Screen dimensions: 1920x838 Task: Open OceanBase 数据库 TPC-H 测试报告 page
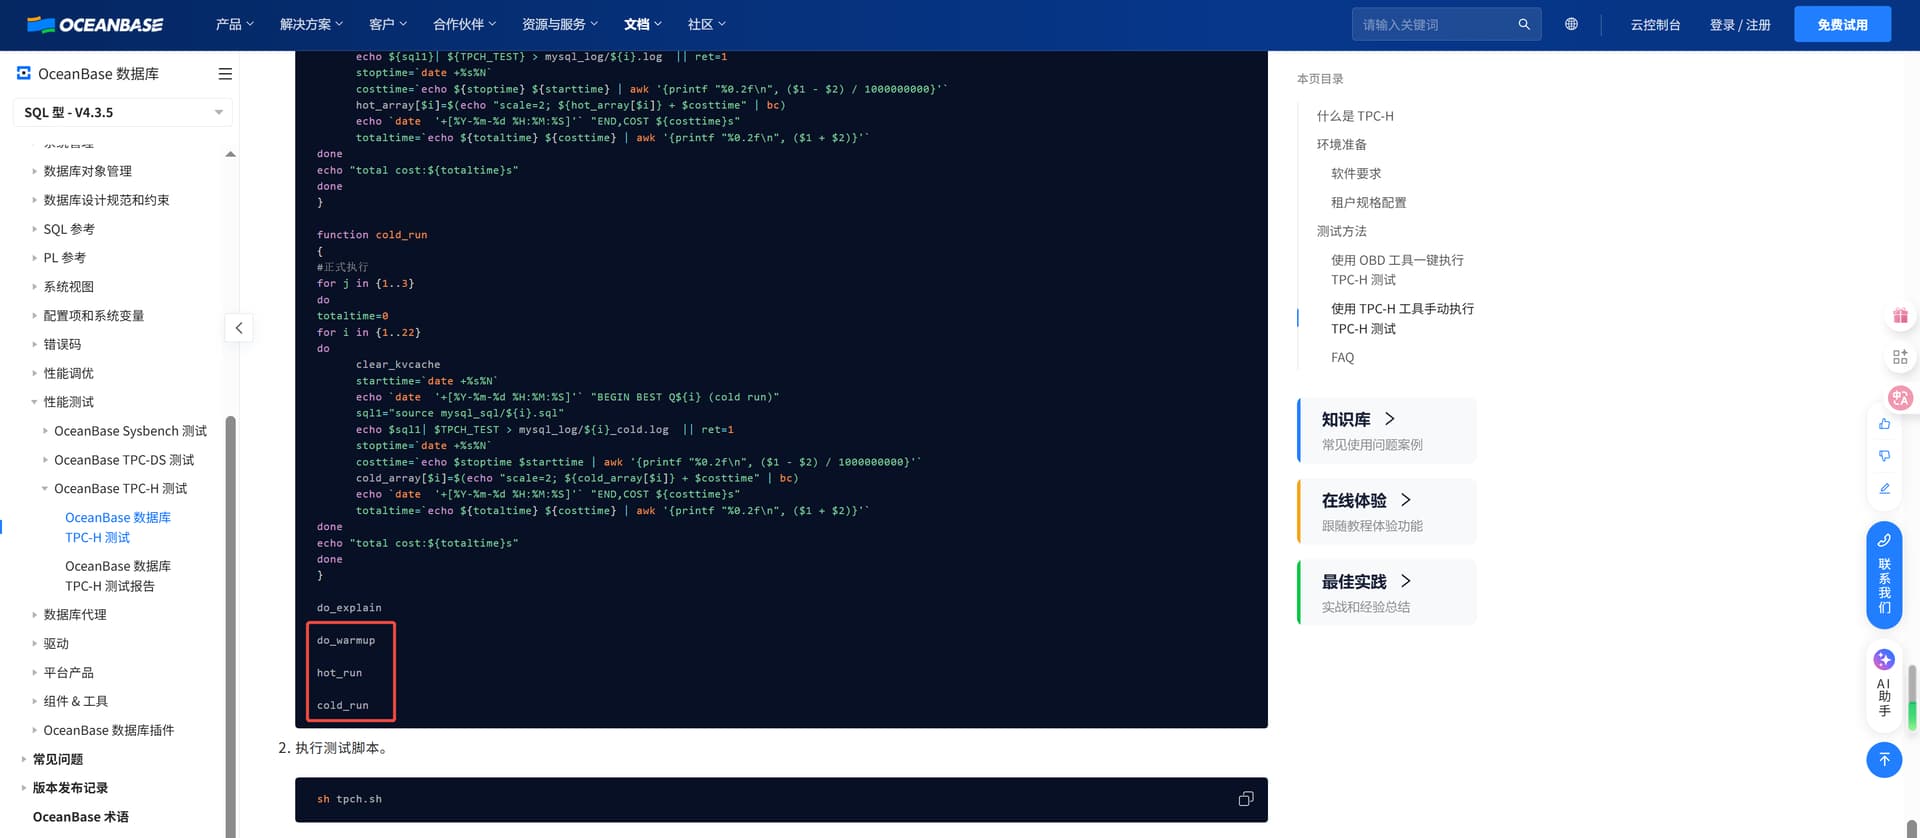coord(118,576)
